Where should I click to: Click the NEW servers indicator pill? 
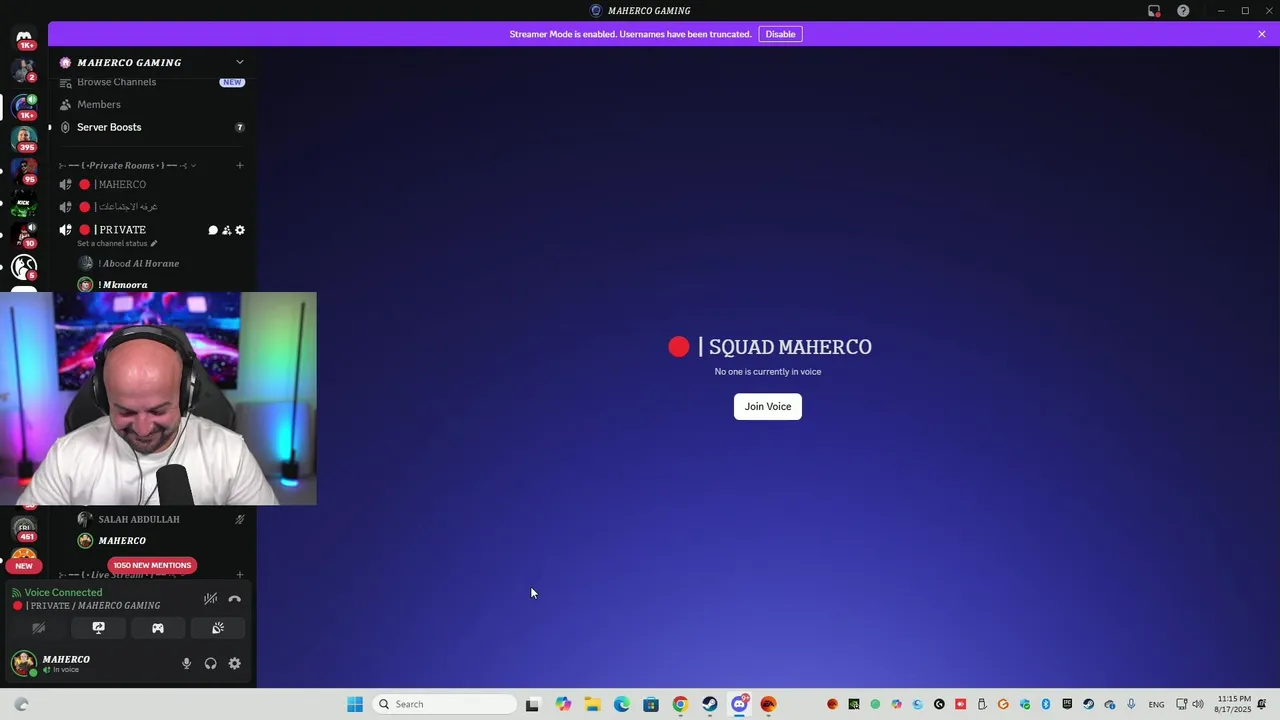click(24, 566)
